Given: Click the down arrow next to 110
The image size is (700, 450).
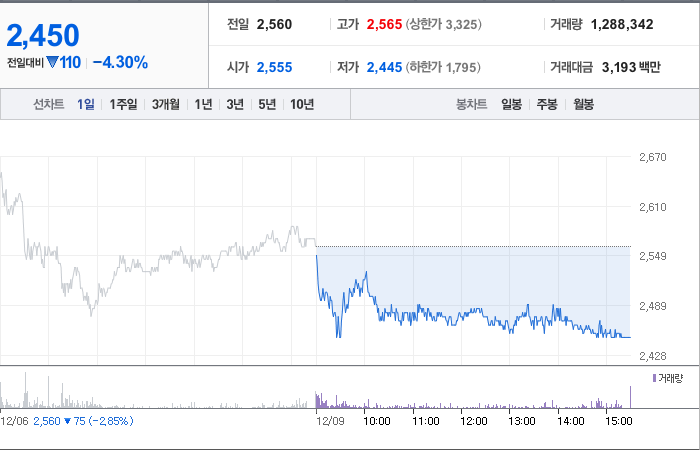Looking at the screenshot, I should pos(52,62).
